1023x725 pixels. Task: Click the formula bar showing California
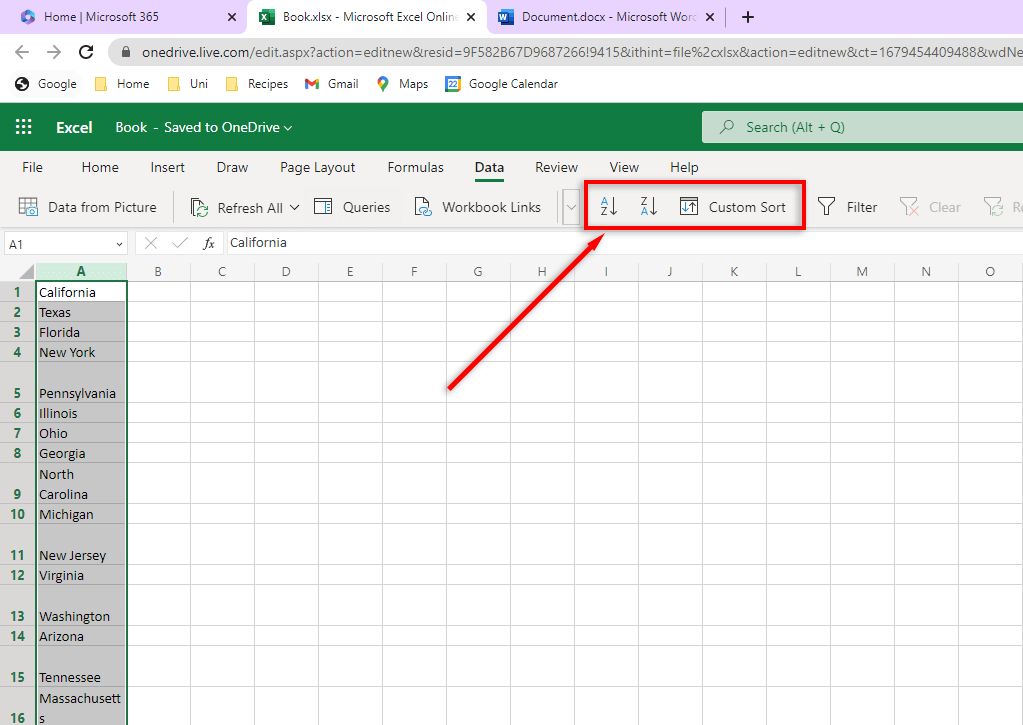[x=624, y=243]
